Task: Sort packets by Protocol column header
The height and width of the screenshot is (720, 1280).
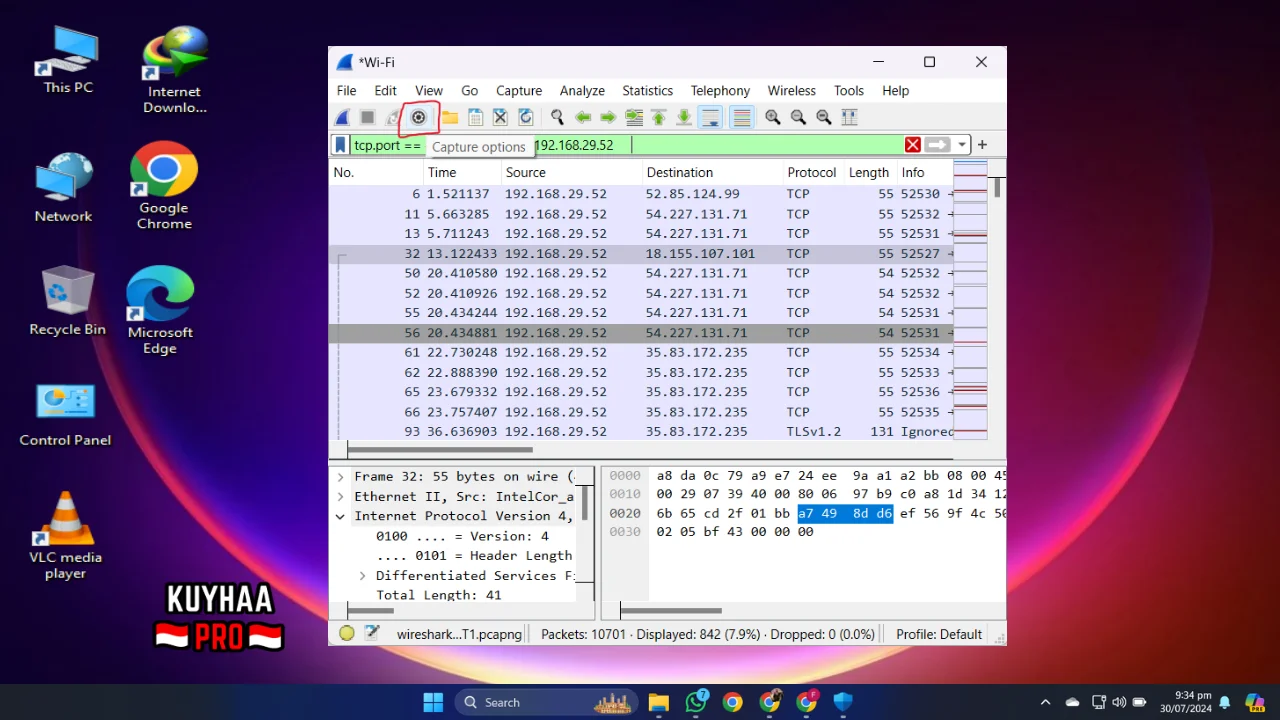Action: tap(811, 172)
